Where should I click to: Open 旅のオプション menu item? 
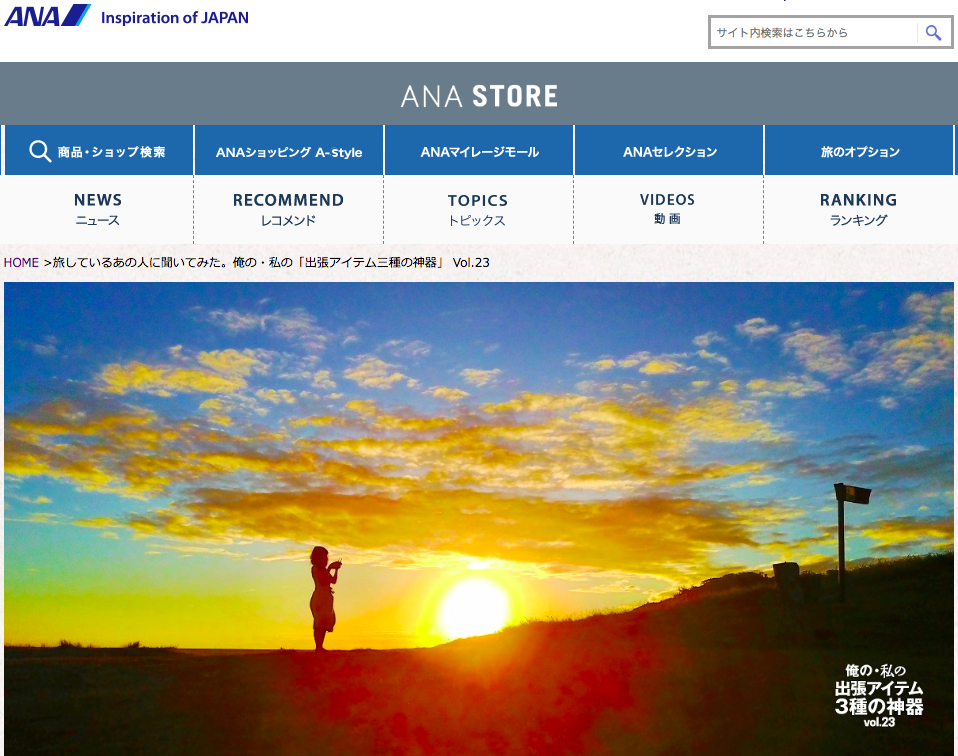[860, 151]
